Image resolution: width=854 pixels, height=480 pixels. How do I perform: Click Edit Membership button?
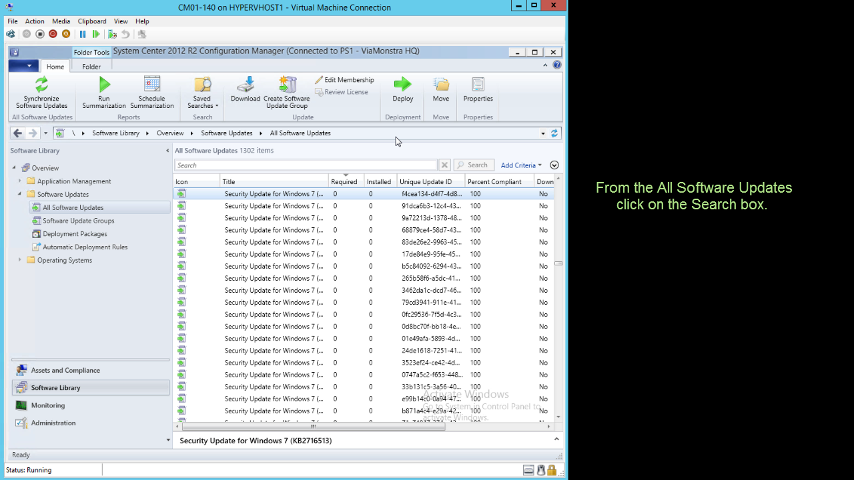[344, 80]
